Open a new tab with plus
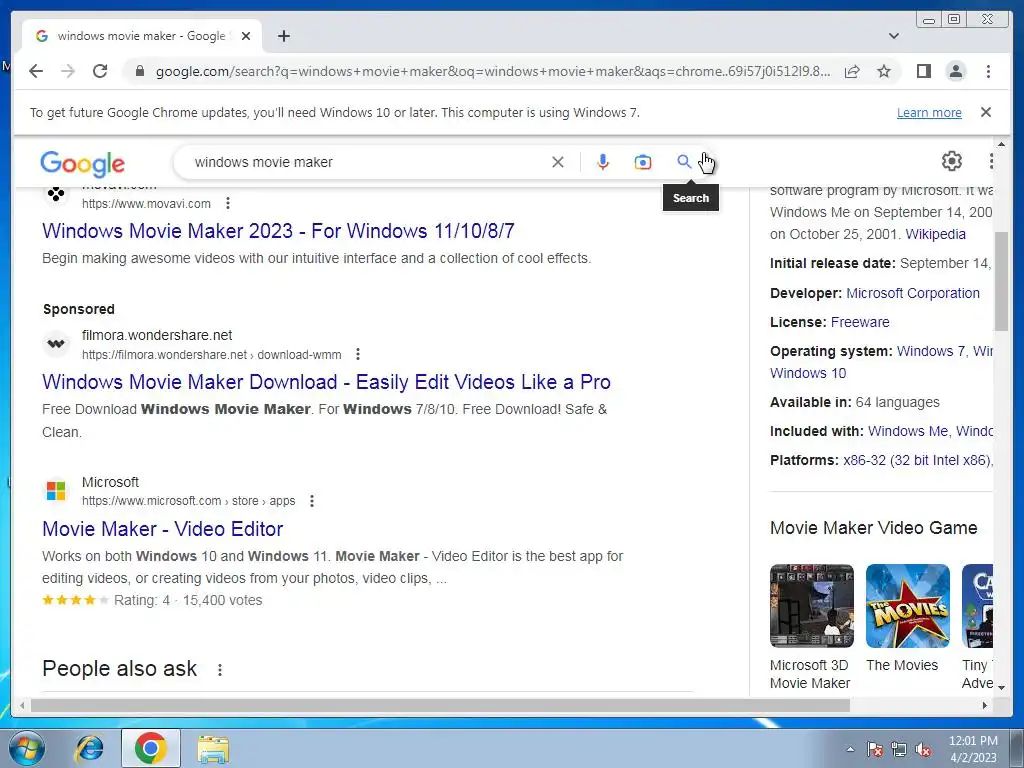Screen dimensions: 1024x768 pos(283,36)
